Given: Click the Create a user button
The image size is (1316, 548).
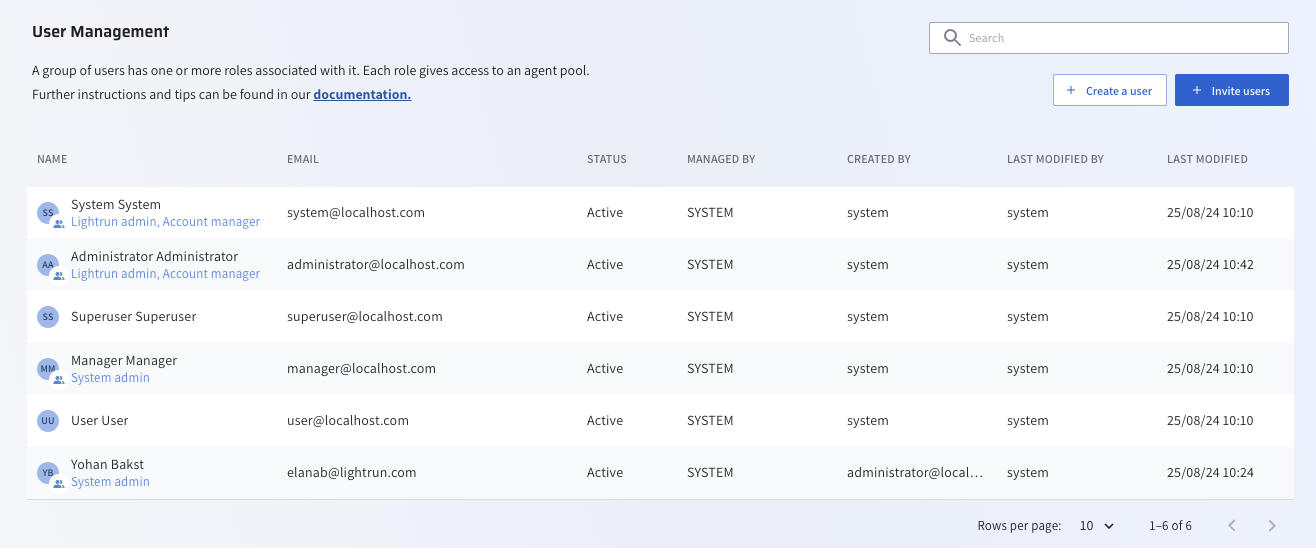Looking at the screenshot, I should click(1109, 90).
